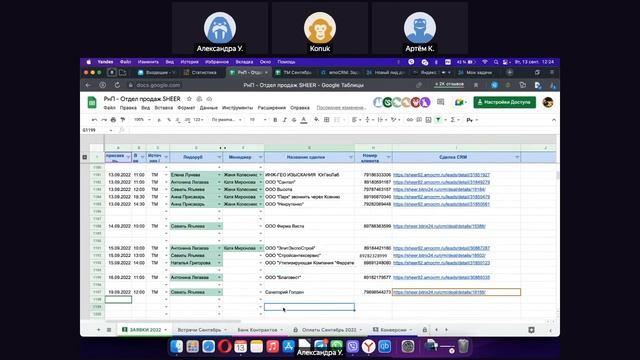
Task: Open the Trash in the Dock
Action: click(x=463, y=347)
